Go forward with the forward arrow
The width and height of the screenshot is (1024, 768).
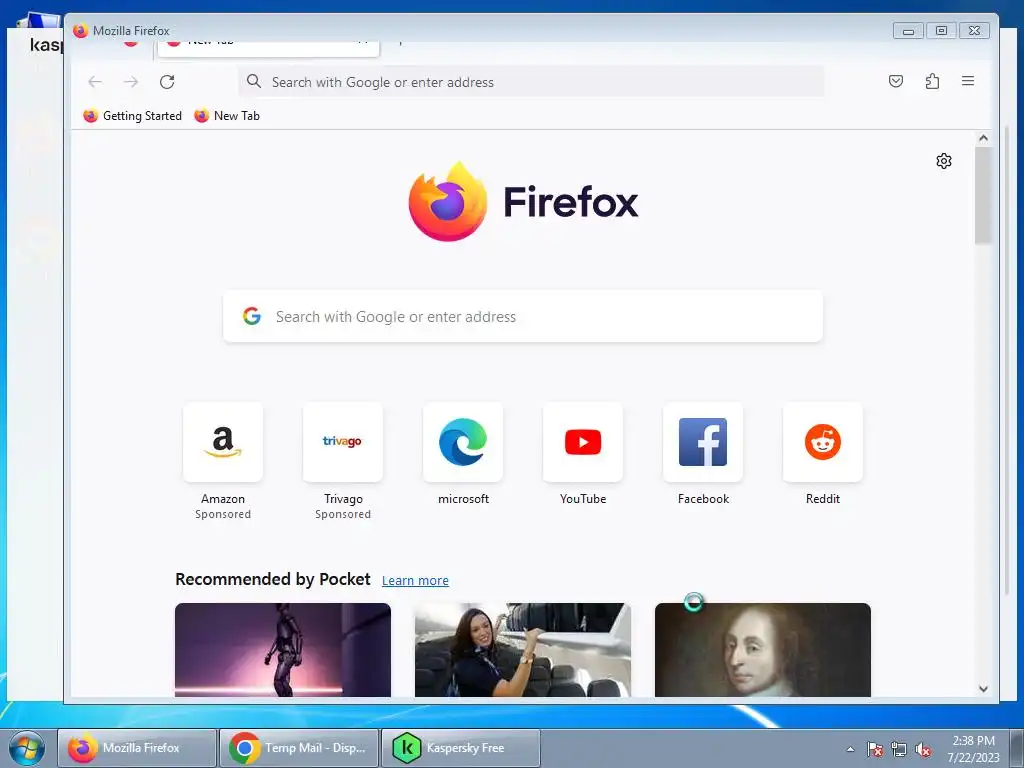131,82
